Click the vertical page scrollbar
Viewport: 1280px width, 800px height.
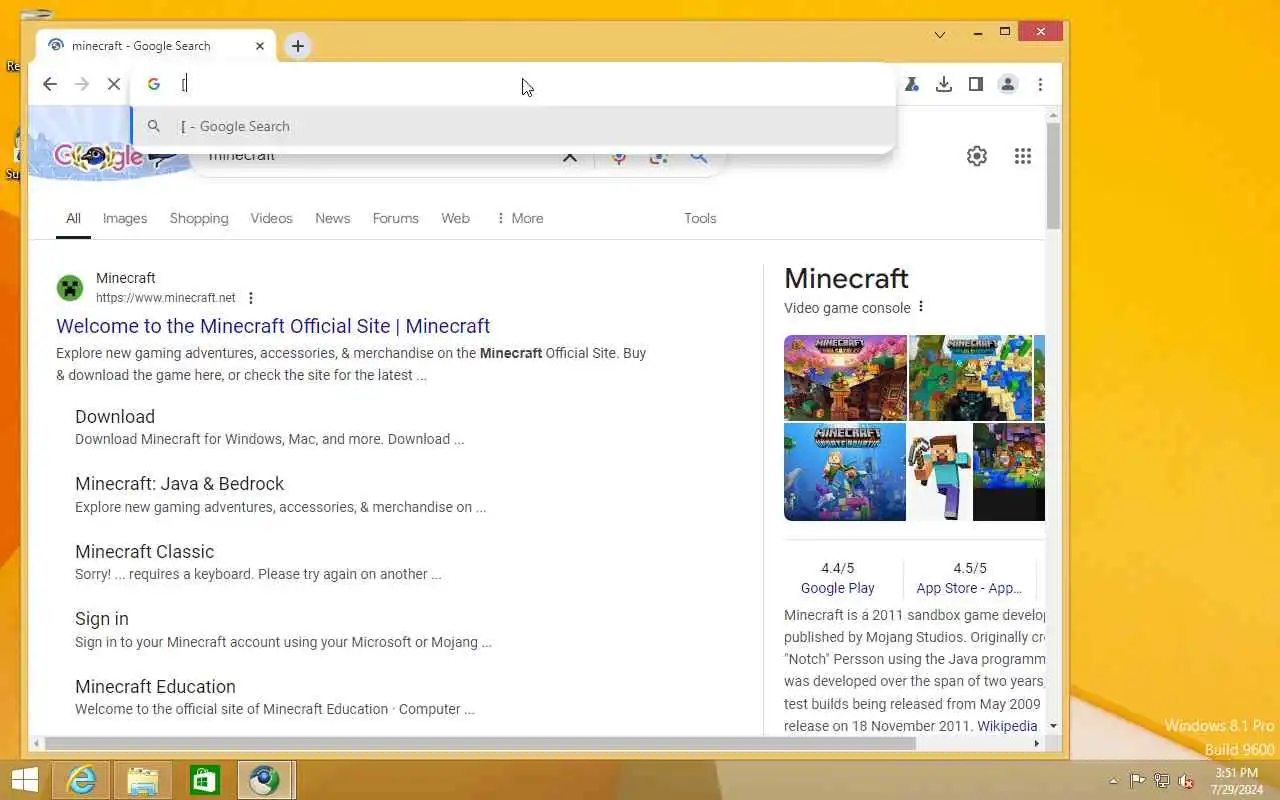[x=1053, y=175]
